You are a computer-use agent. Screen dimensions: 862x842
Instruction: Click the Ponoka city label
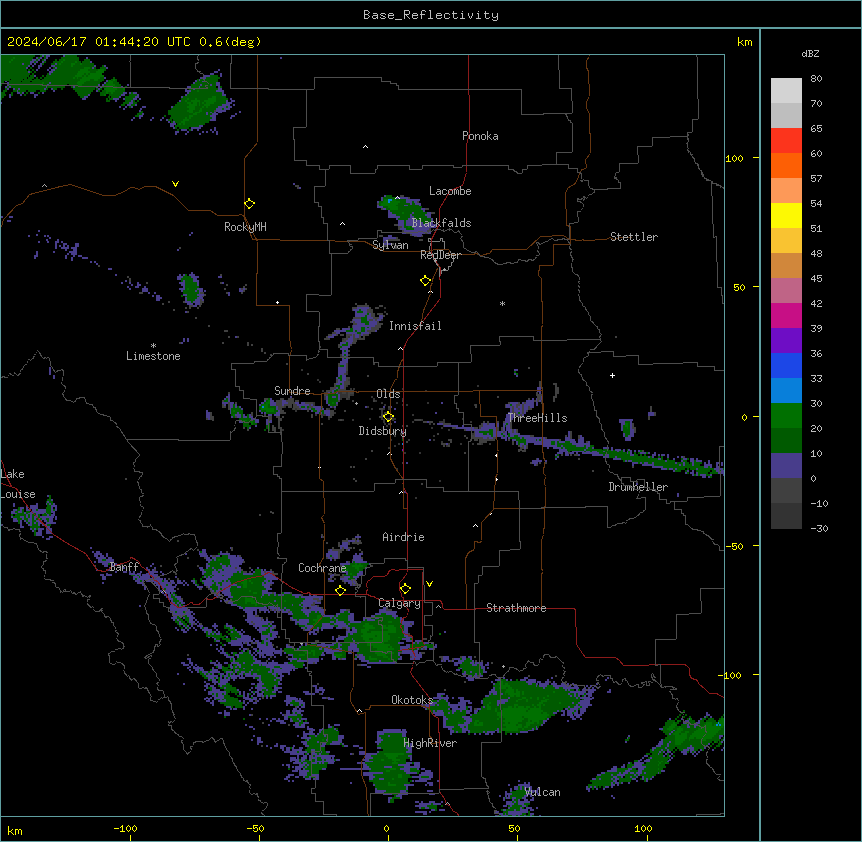pyautogui.click(x=480, y=136)
